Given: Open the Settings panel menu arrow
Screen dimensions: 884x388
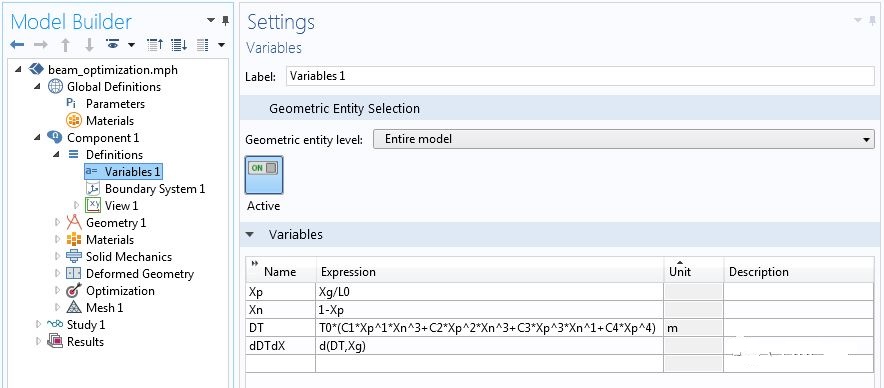Looking at the screenshot, I should click(858, 21).
